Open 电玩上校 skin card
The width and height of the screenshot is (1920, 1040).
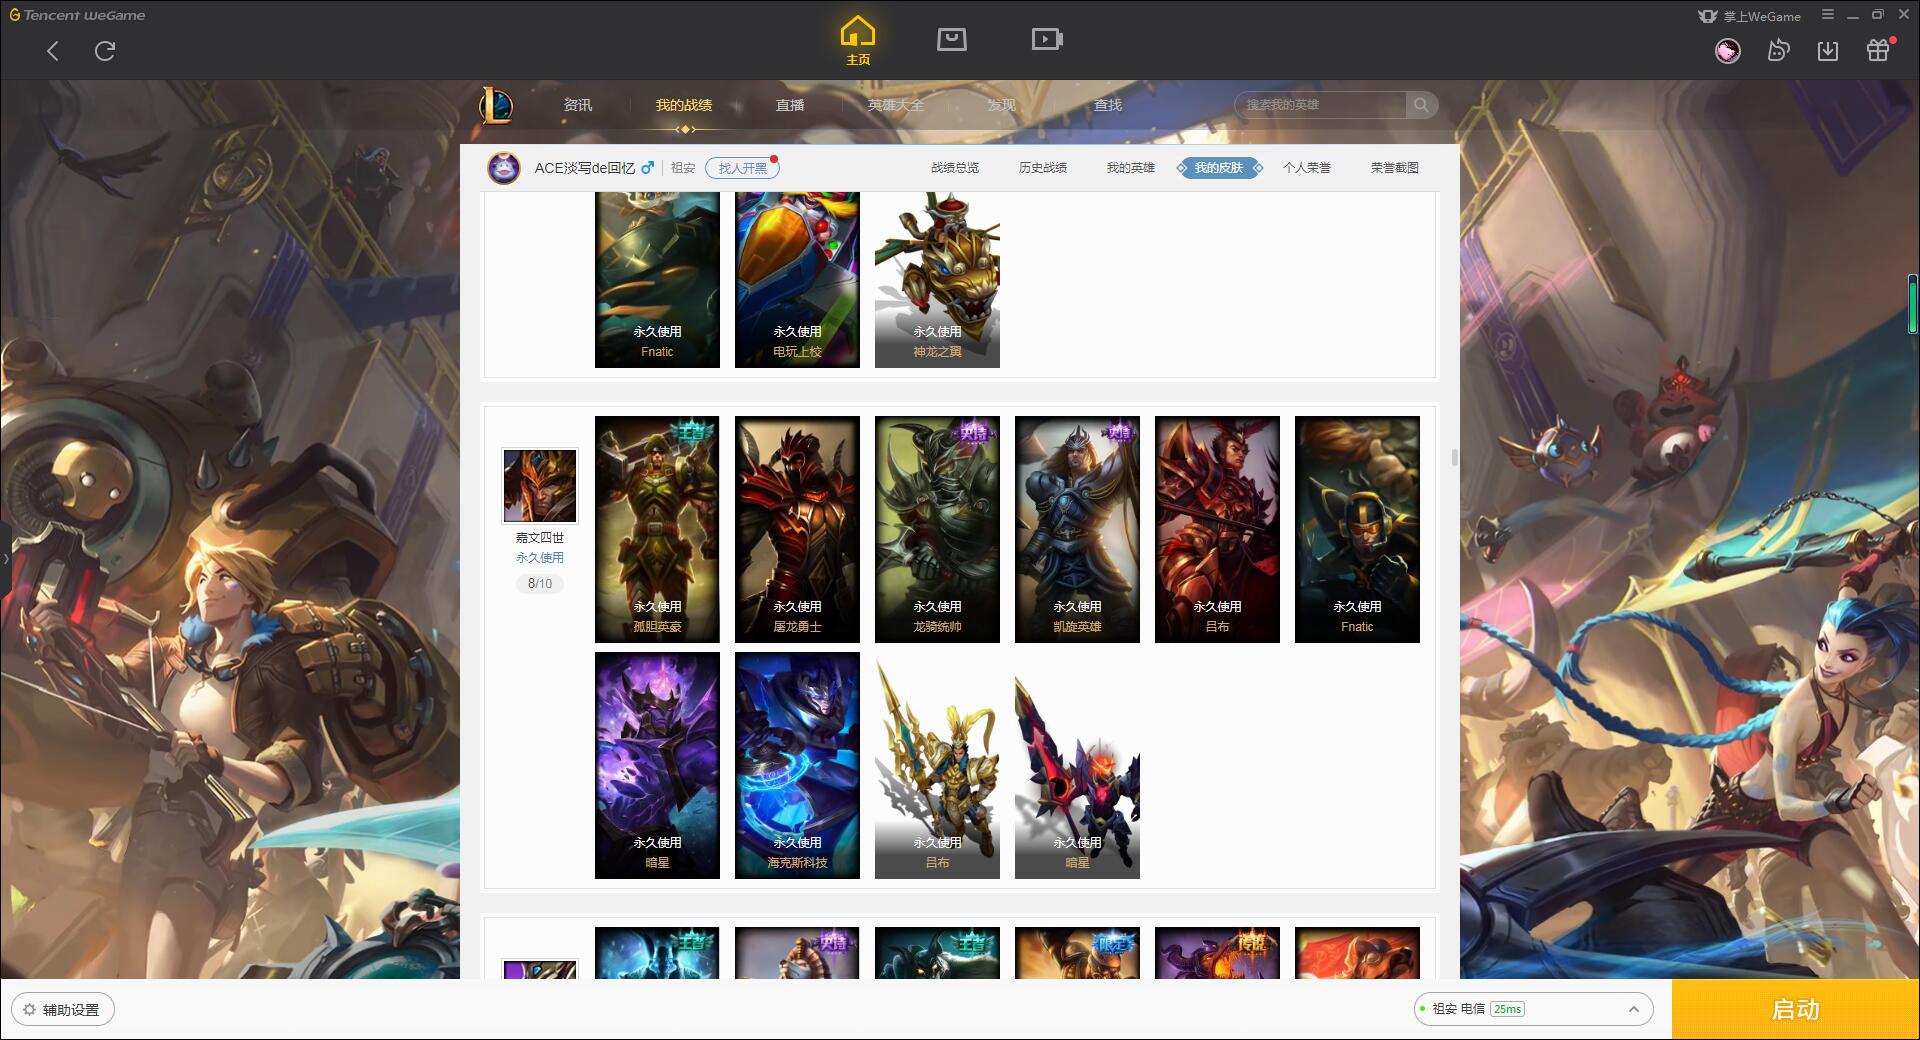click(x=797, y=280)
